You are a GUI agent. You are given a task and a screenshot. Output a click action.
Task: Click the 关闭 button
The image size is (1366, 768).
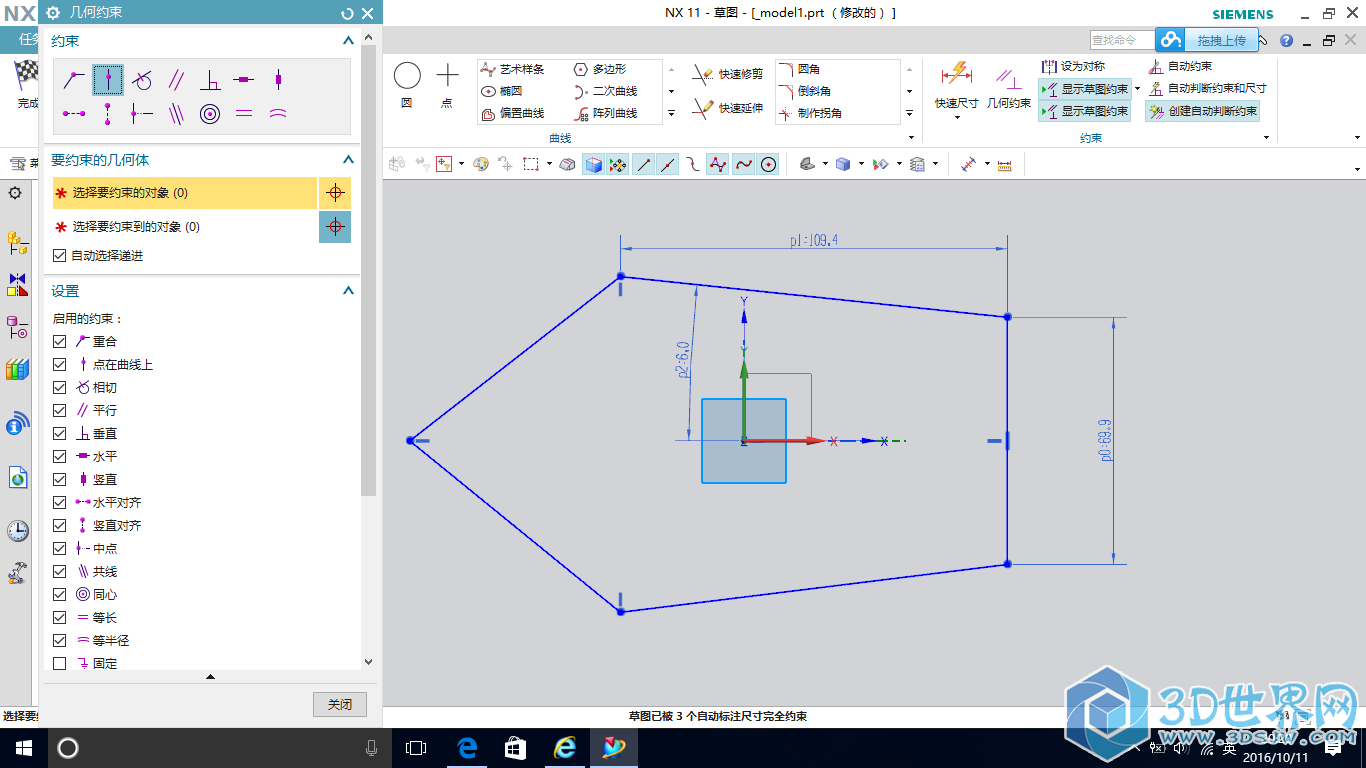pyautogui.click(x=340, y=704)
